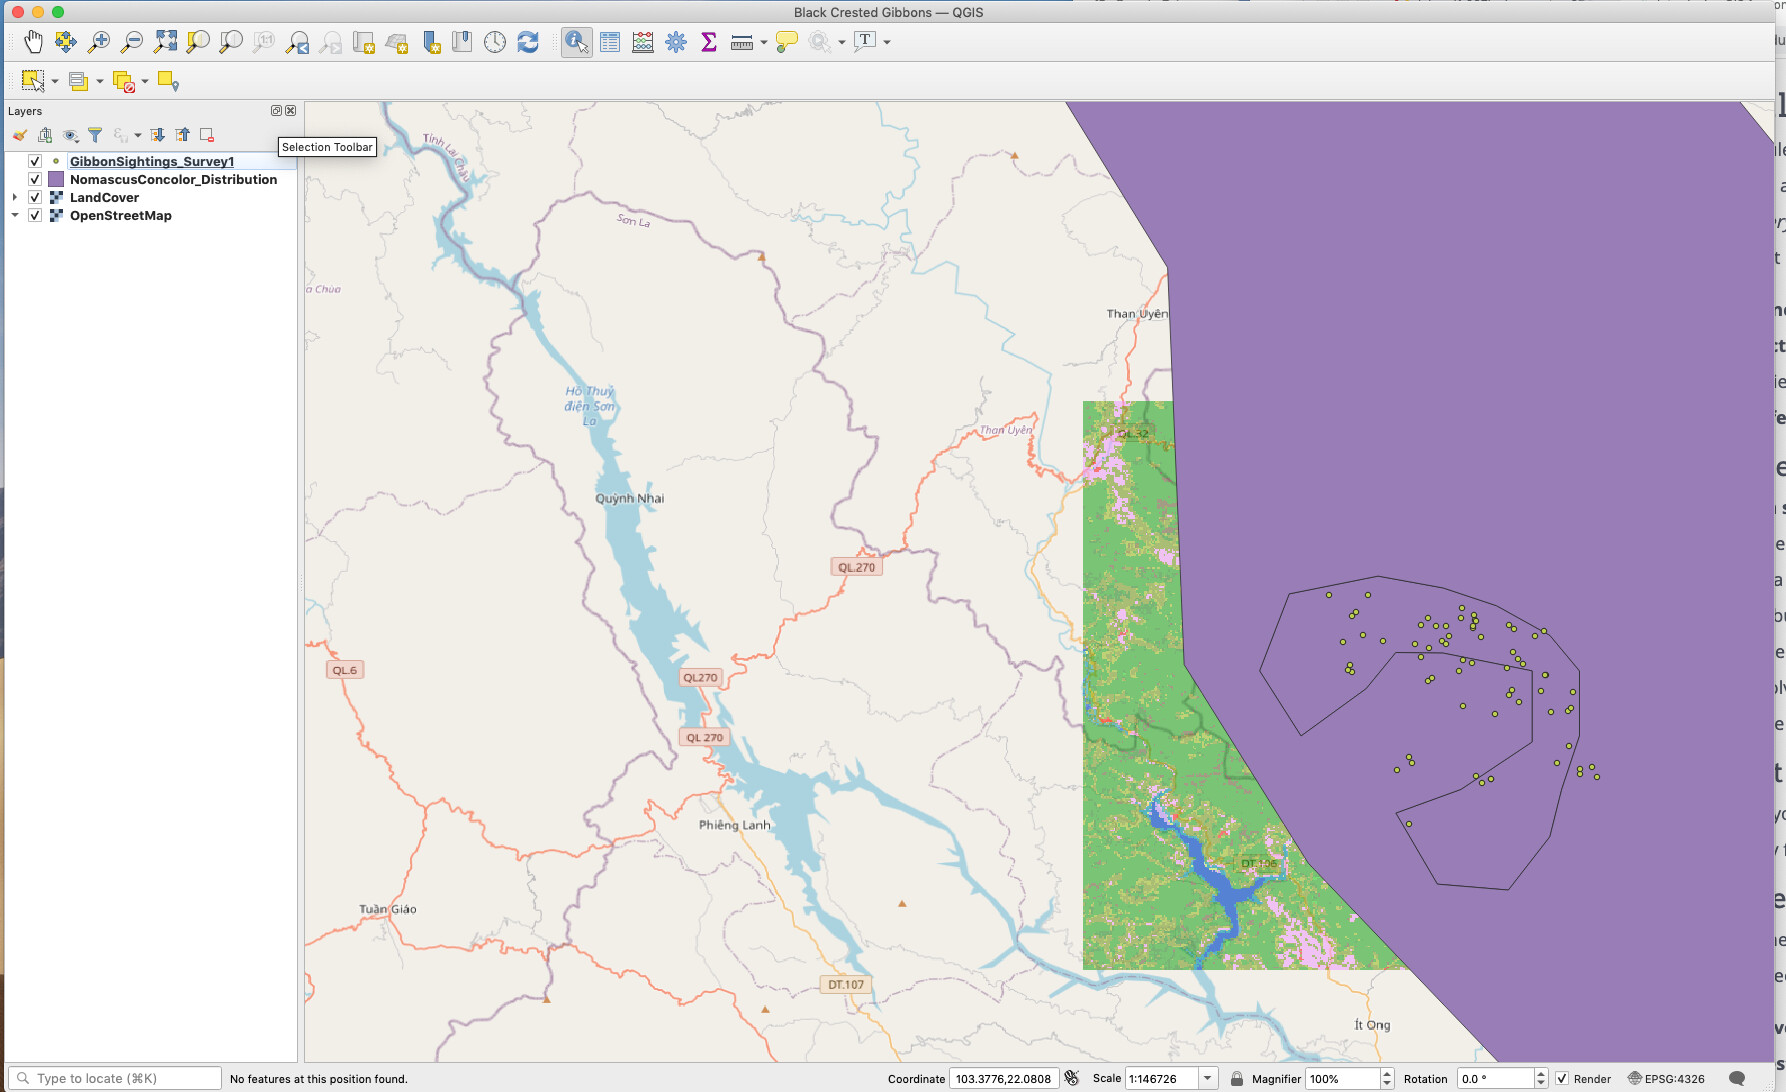Image resolution: width=1786 pixels, height=1092 pixels.
Task: Click Zoom to Layer icon
Action: 231,42
